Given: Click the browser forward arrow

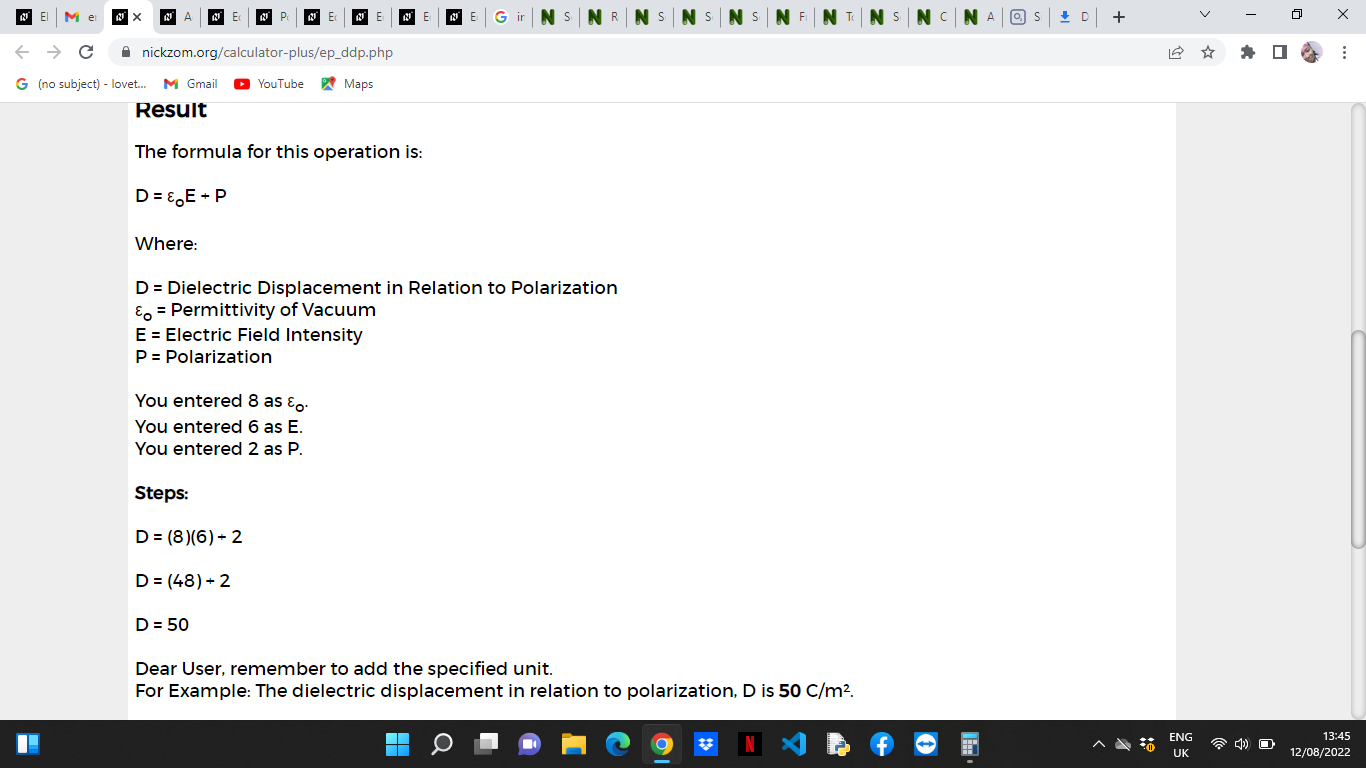Looking at the screenshot, I should [54, 52].
